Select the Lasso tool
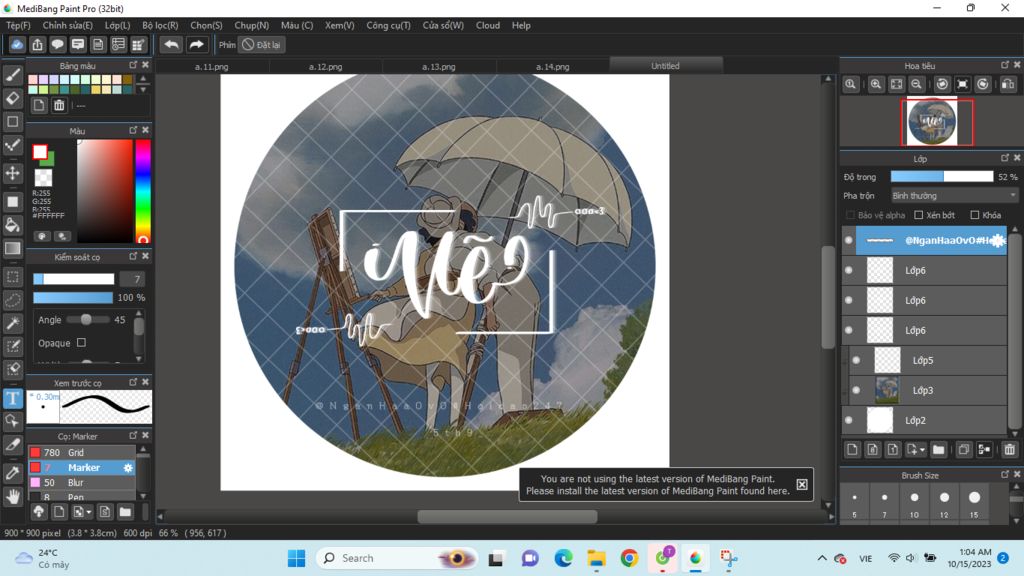This screenshot has height=576, width=1024. pyautogui.click(x=12, y=300)
